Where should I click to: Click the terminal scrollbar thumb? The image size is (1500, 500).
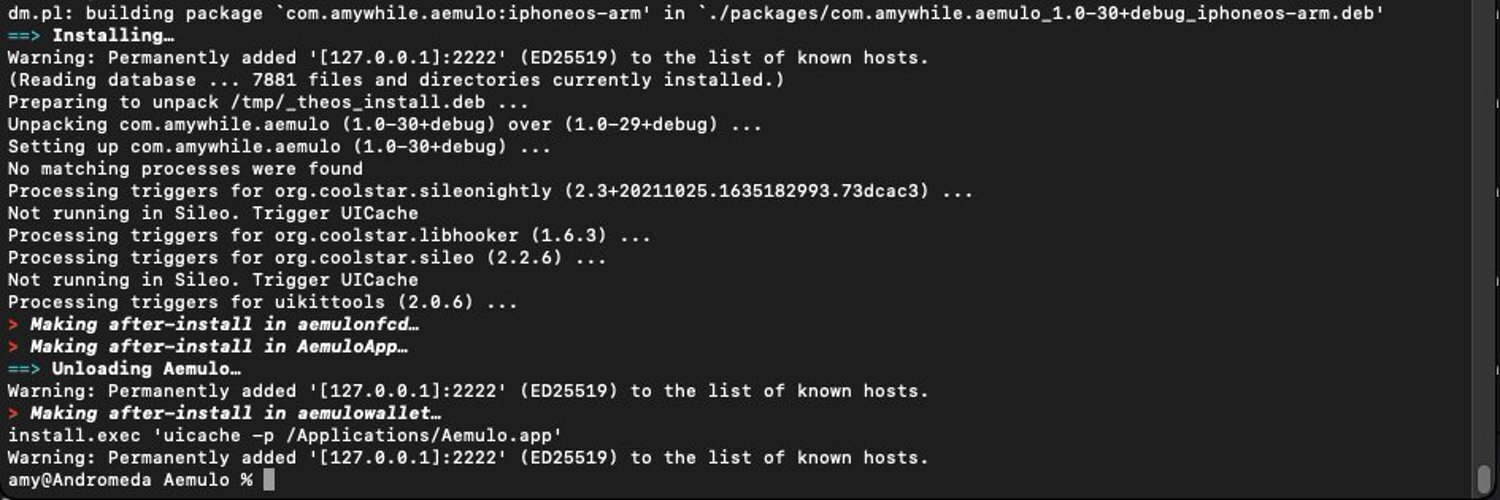coord(1483,479)
